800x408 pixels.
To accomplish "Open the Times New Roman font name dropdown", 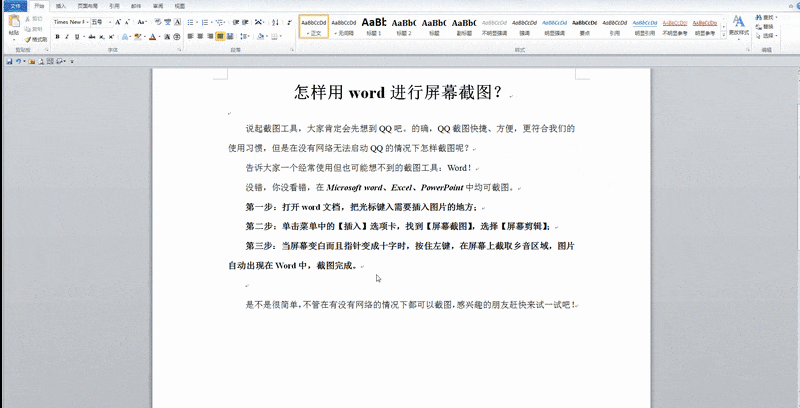I will tap(88, 22).
